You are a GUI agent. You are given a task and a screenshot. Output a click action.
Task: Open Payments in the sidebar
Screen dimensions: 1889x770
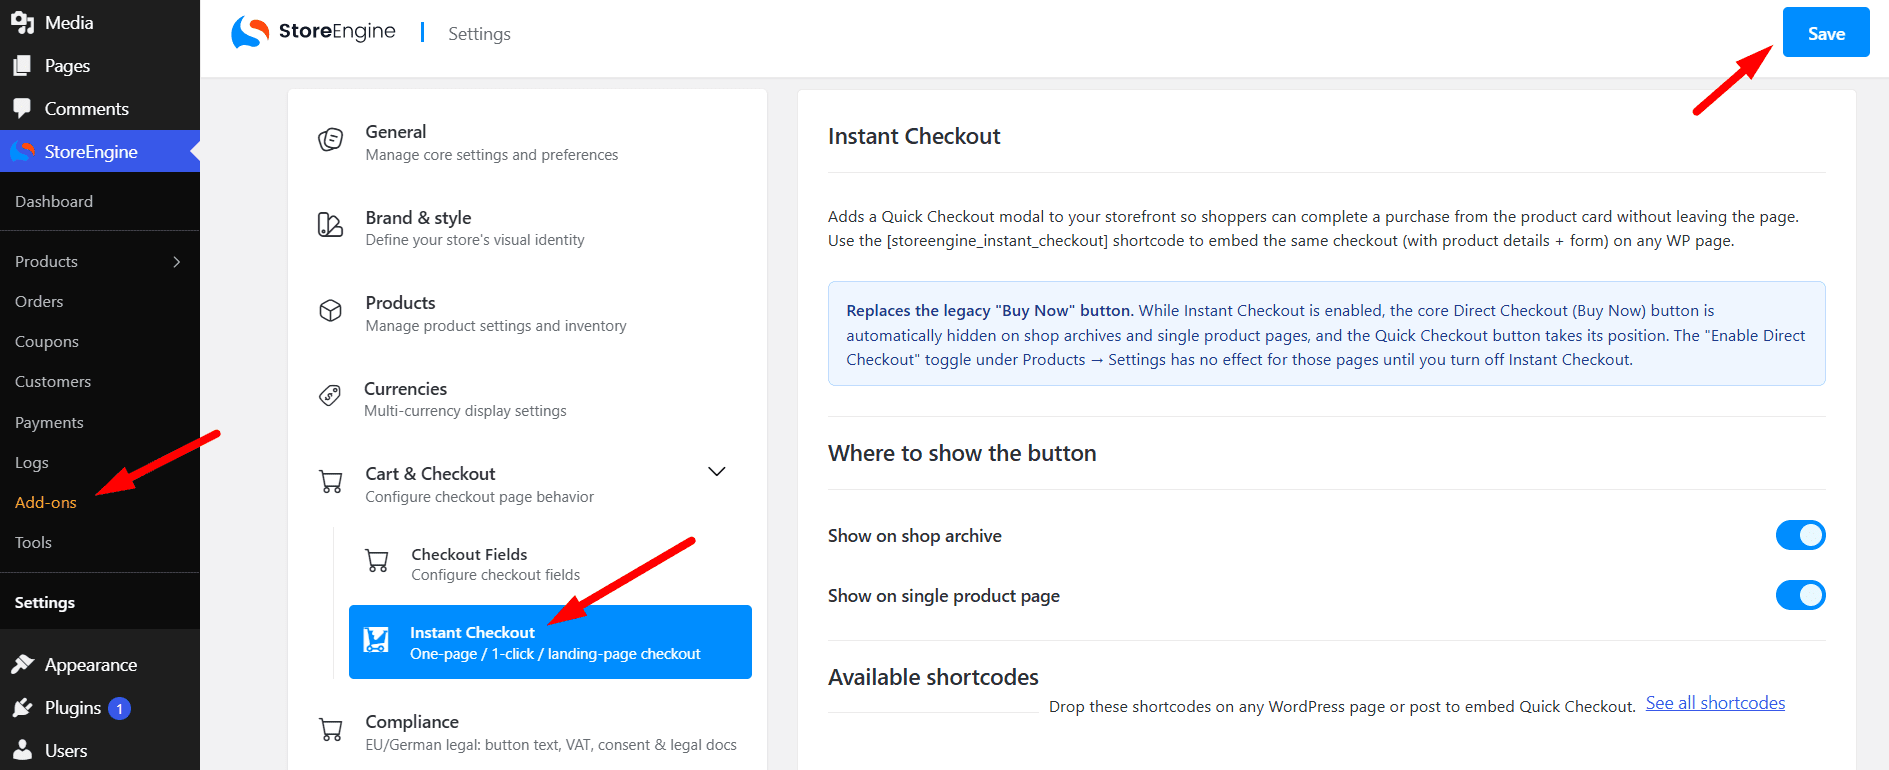pyautogui.click(x=49, y=422)
